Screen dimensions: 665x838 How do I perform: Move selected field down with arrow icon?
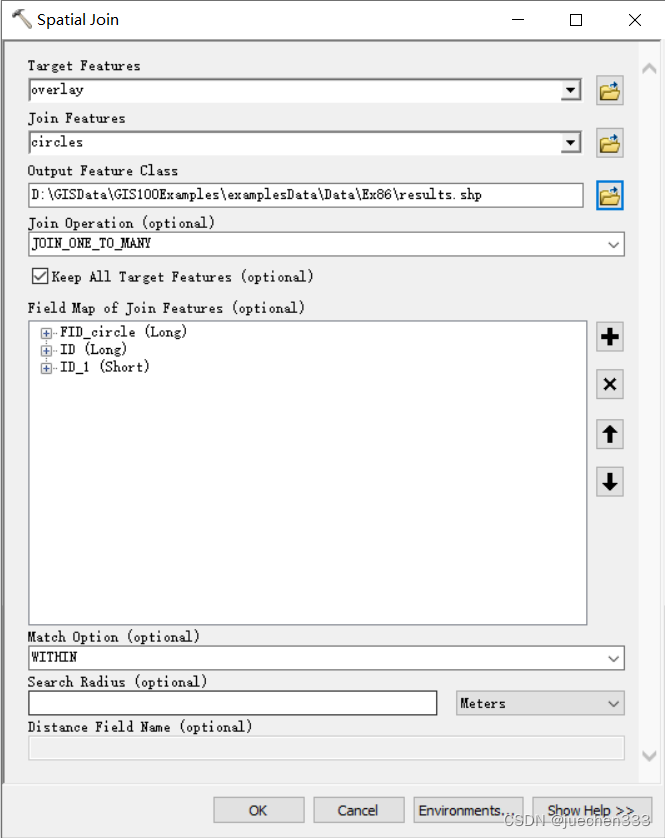coord(609,482)
